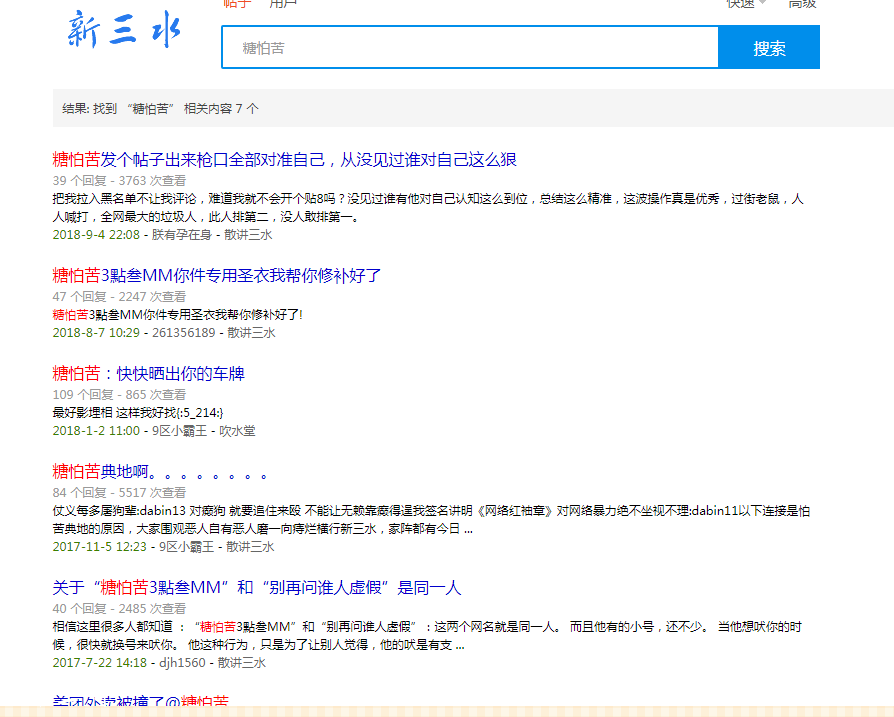Click the 新三水 site logo

click(124, 30)
